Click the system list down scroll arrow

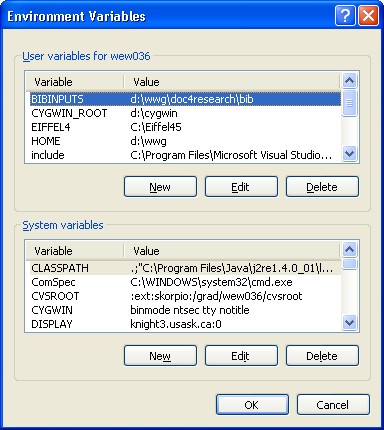click(350, 323)
